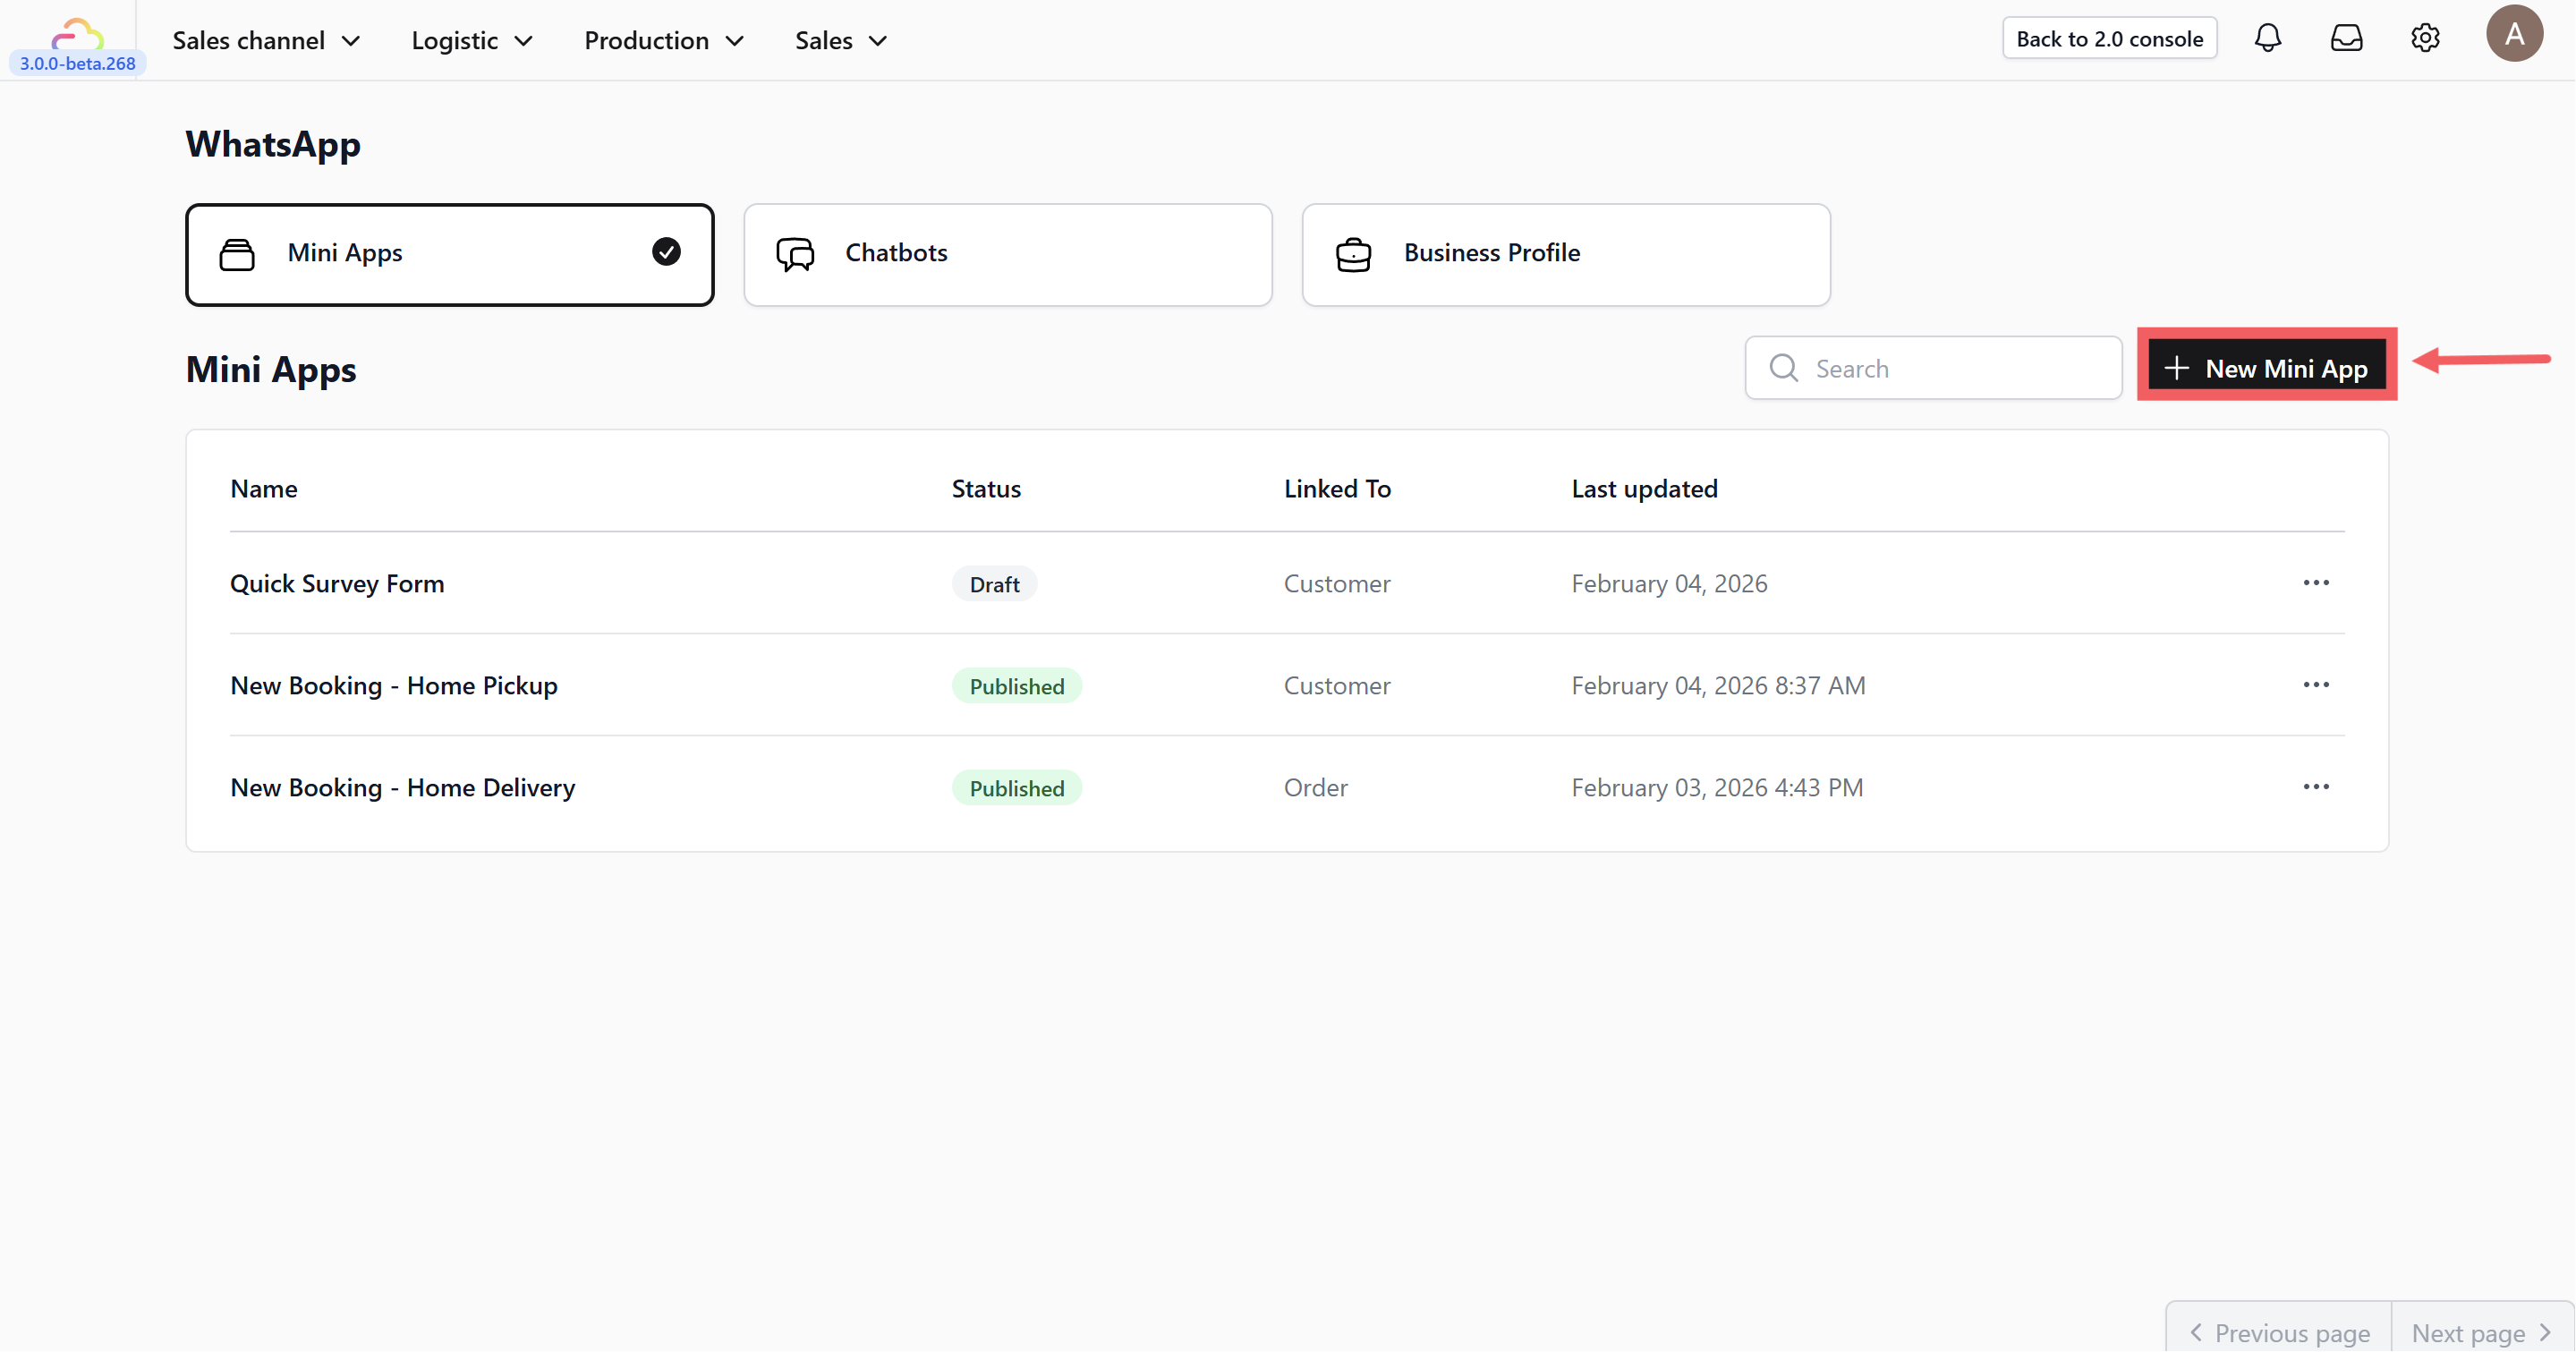Open more options for New Booking - Home Delivery
The width and height of the screenshot is (2576, 1352).
pos(2316,787)
